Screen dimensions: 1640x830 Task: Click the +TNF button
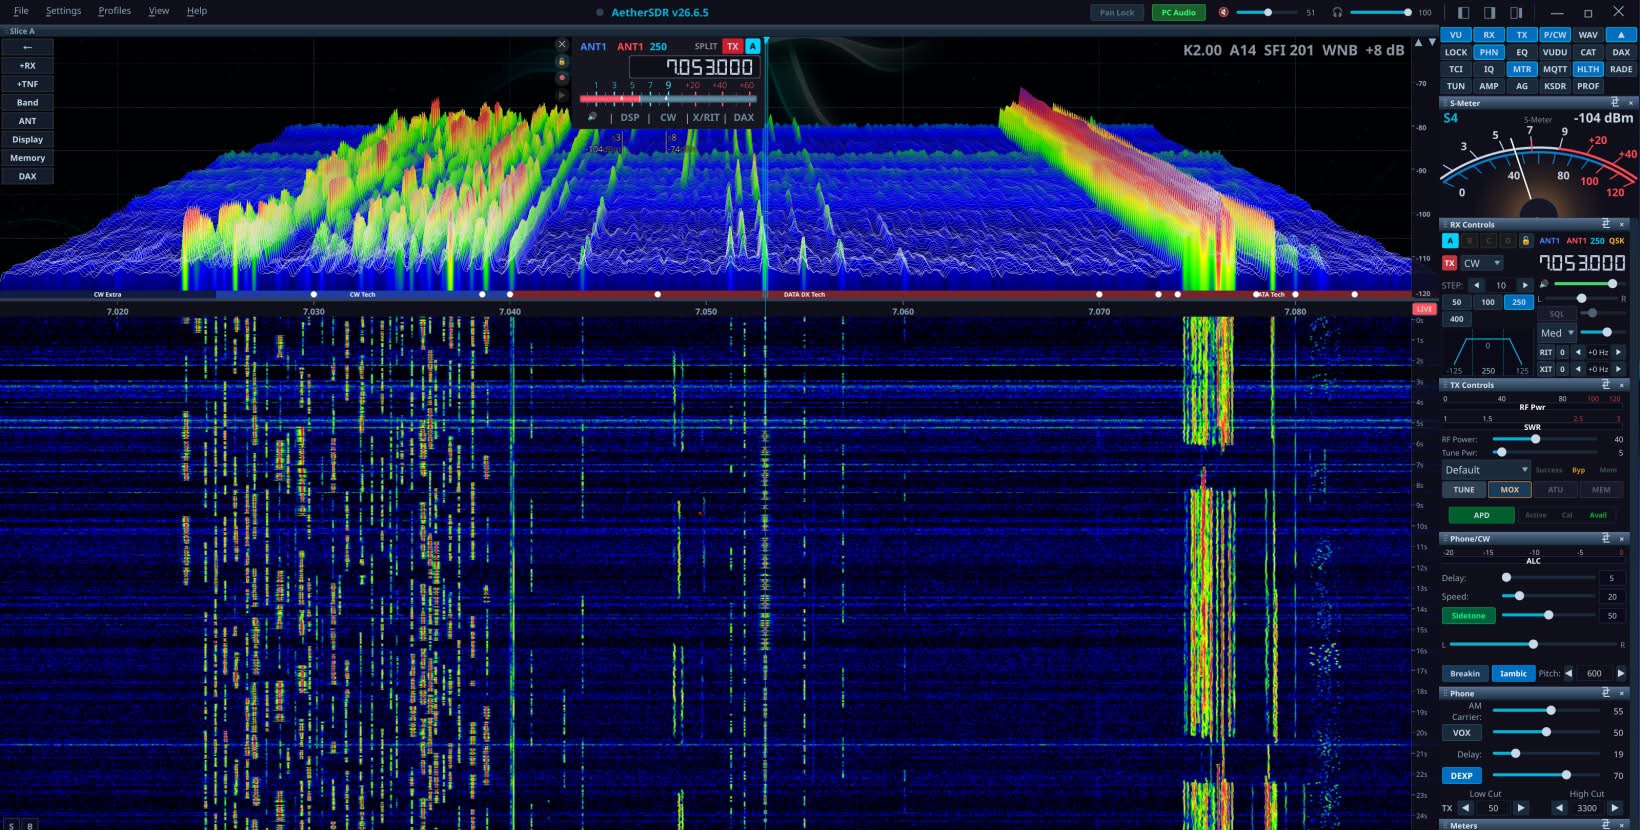[x=27, y=84]
